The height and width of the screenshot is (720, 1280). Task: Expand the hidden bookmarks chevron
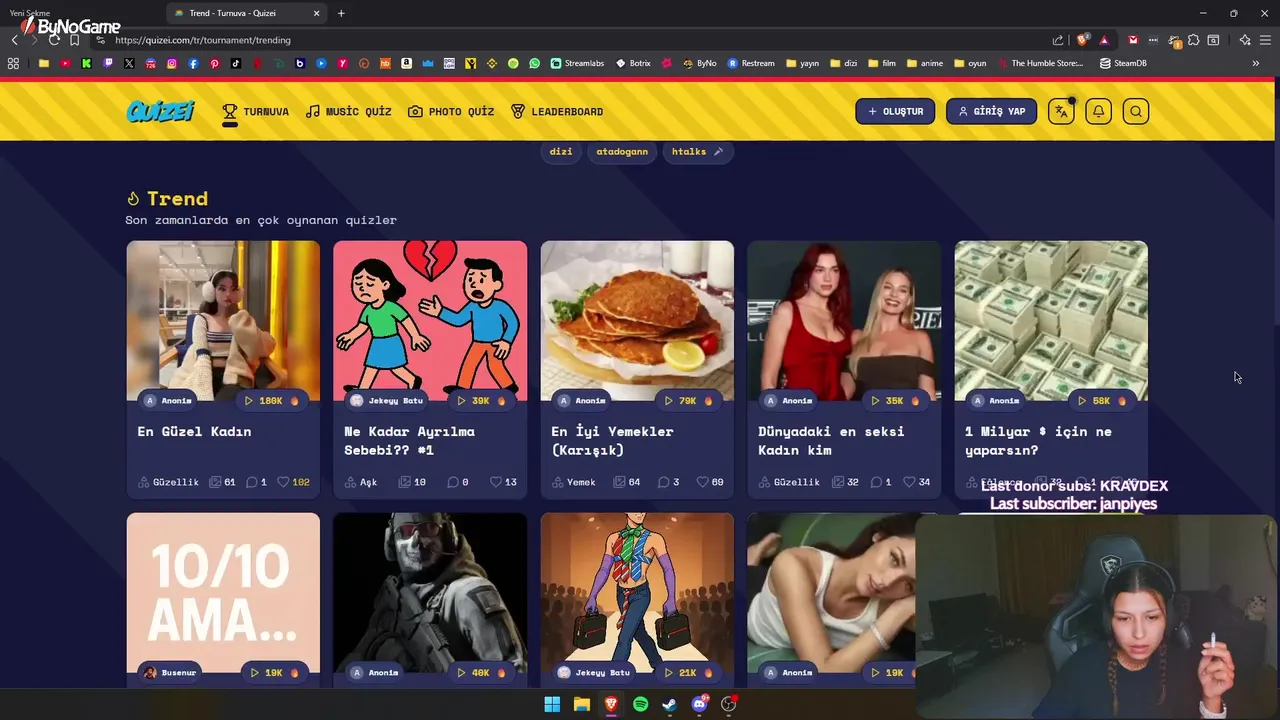point(1255,63)
